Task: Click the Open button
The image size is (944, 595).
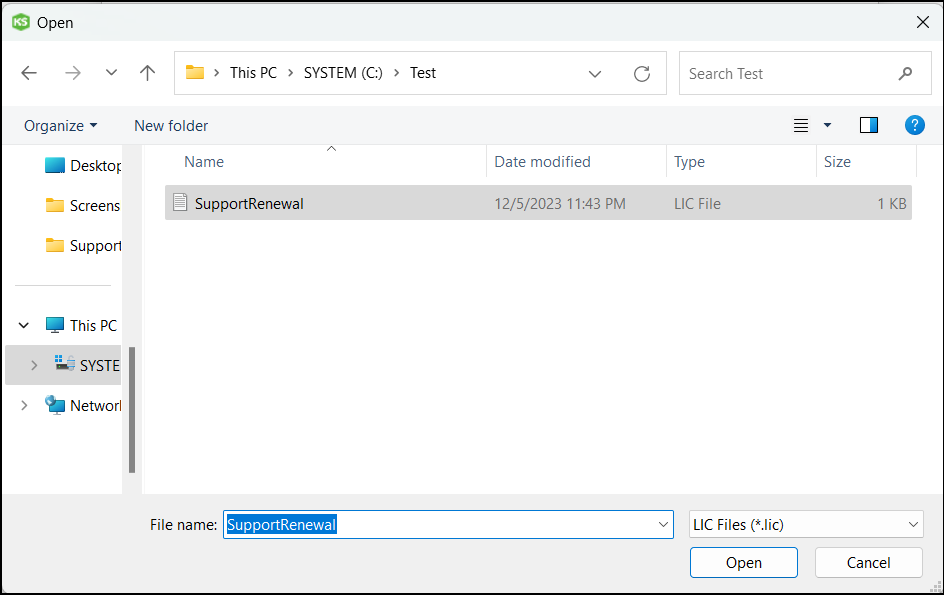Action: 743,562
